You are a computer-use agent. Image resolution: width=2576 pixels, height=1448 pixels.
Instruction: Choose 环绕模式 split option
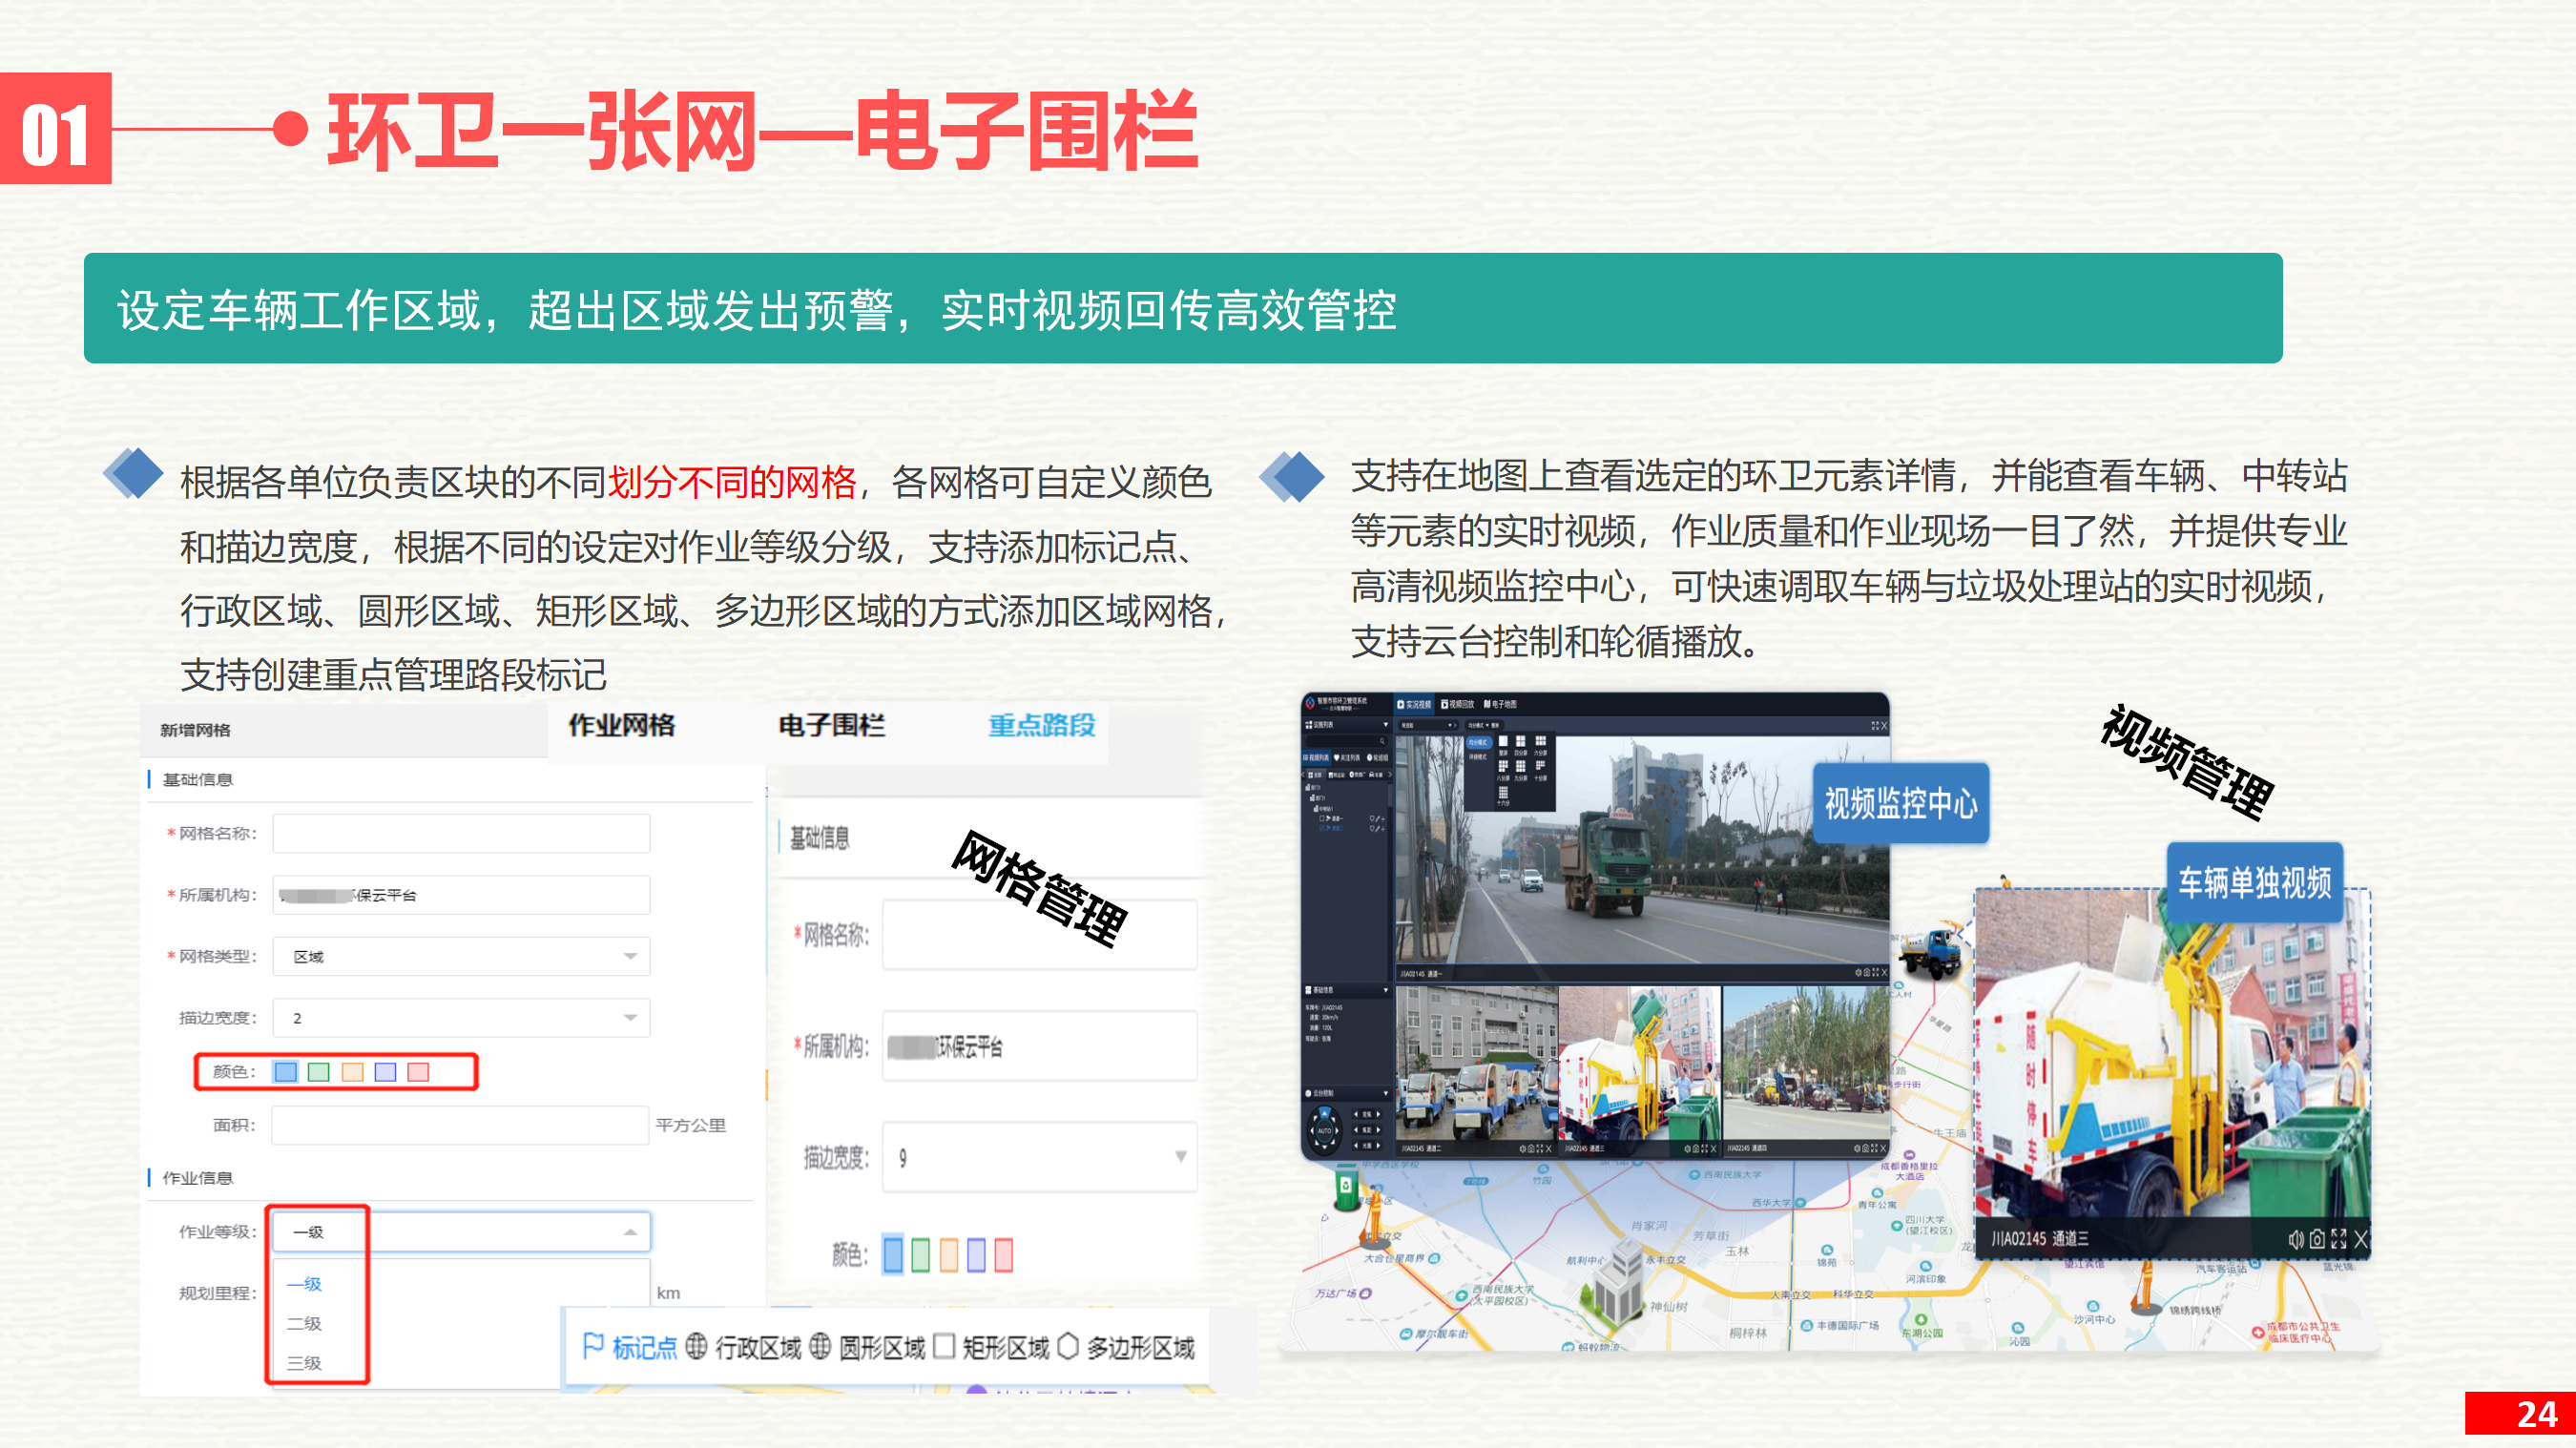tap(1478, 757)
